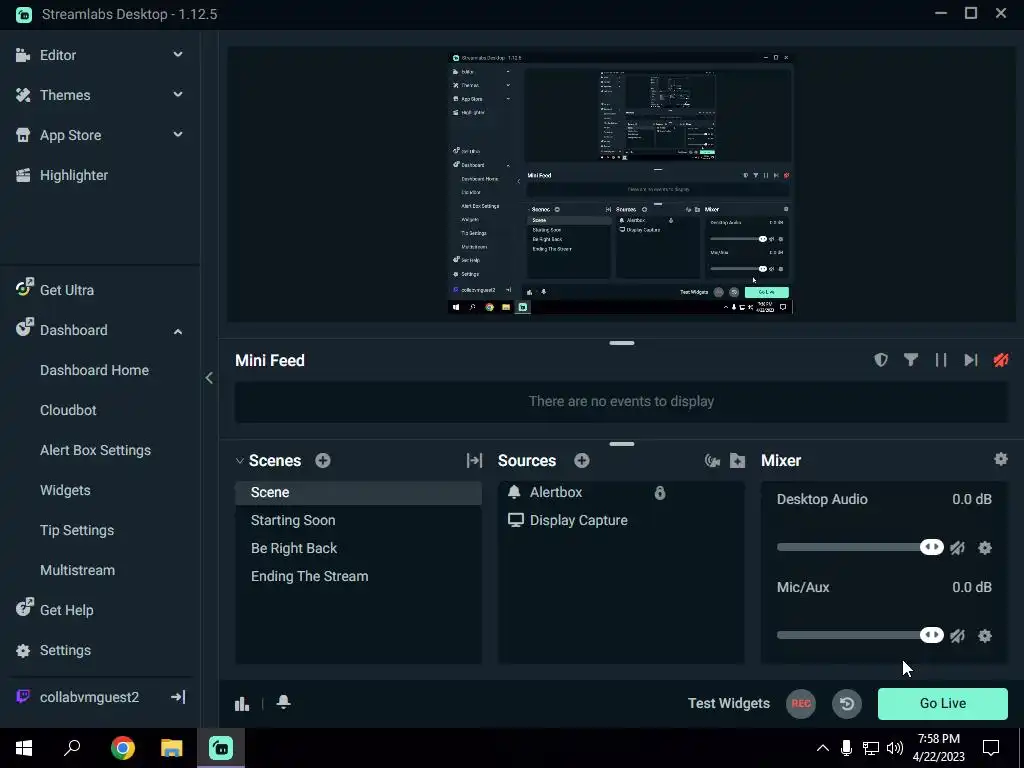Go to Widgets page
The image size is (1024, 768).
(x=65, y=490)
